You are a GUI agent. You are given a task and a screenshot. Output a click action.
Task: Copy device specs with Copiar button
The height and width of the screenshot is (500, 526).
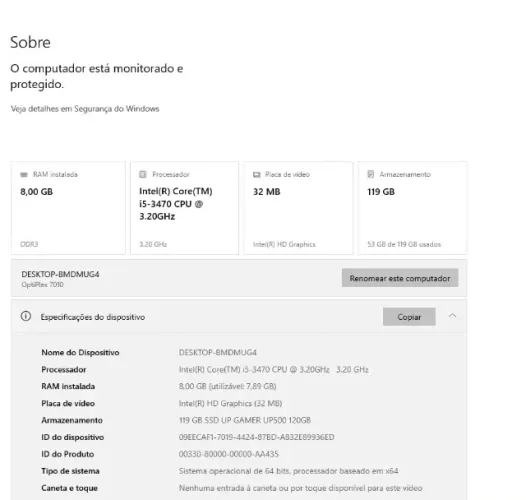point(409,317)
